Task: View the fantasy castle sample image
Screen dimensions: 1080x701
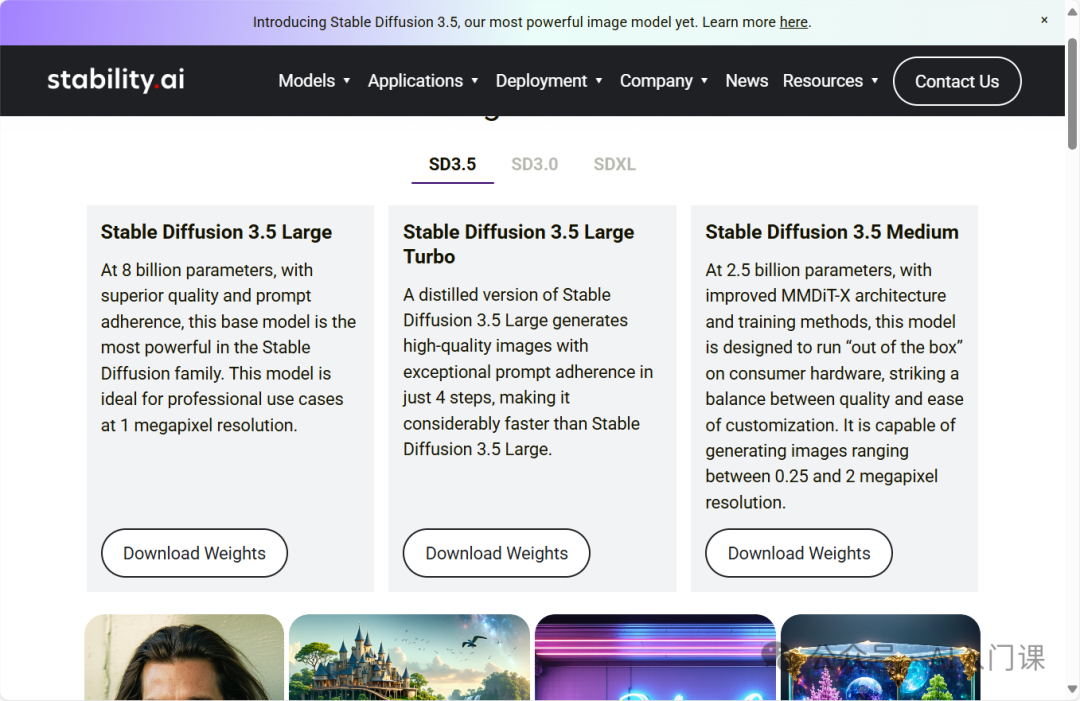Action: [x=409, y=657]
